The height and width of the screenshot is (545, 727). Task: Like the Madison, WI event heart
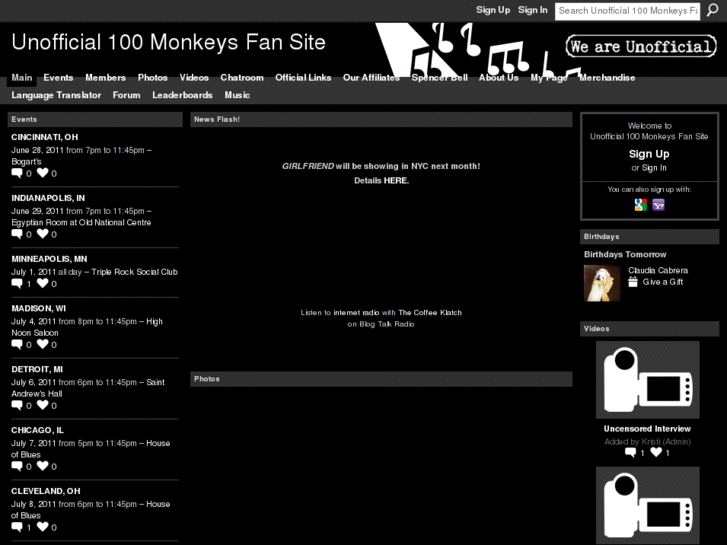(x=43, y=344)
